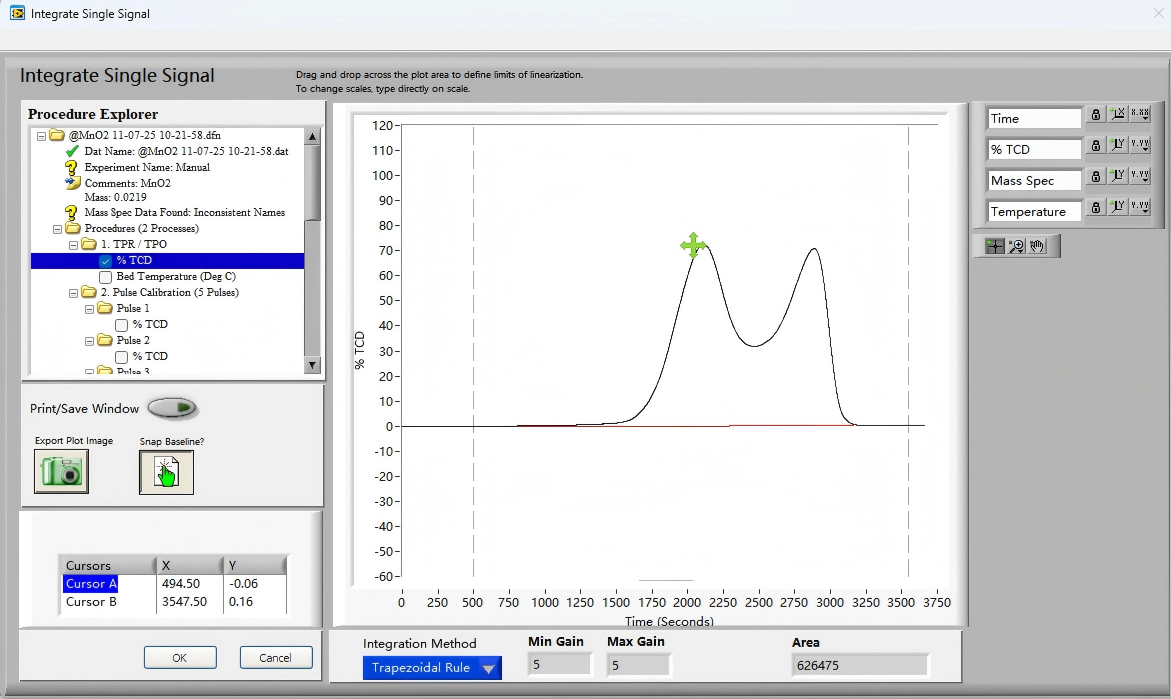Collapse the Procedures (2 Processes) node
Viewport: 1171px width, 699px height.
58,229
